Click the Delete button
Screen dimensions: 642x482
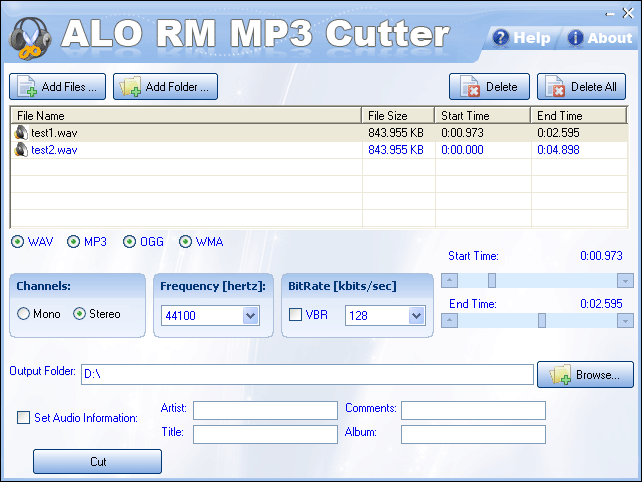point(489,86)
